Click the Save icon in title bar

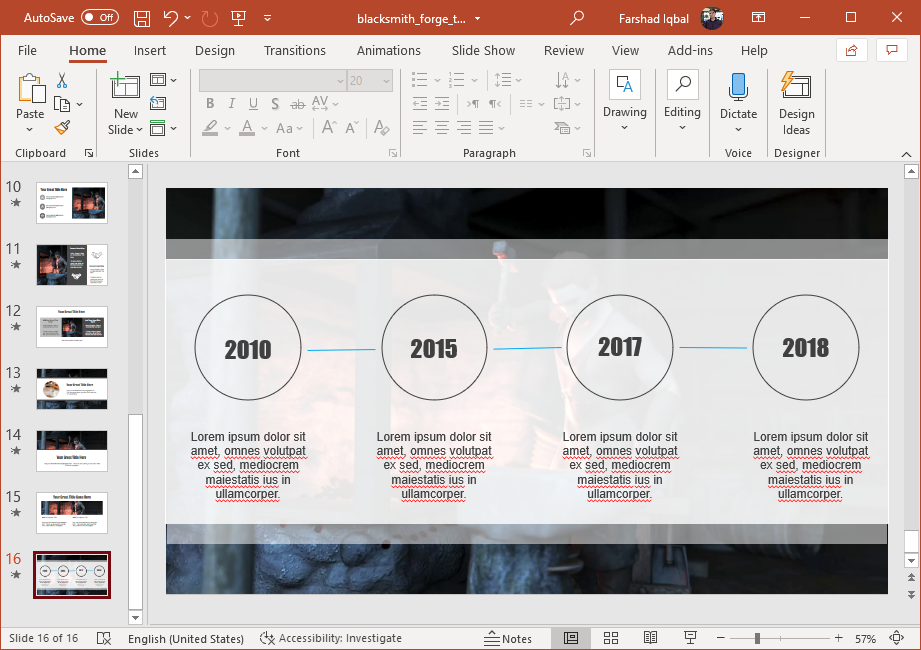(x=141, y=18)
